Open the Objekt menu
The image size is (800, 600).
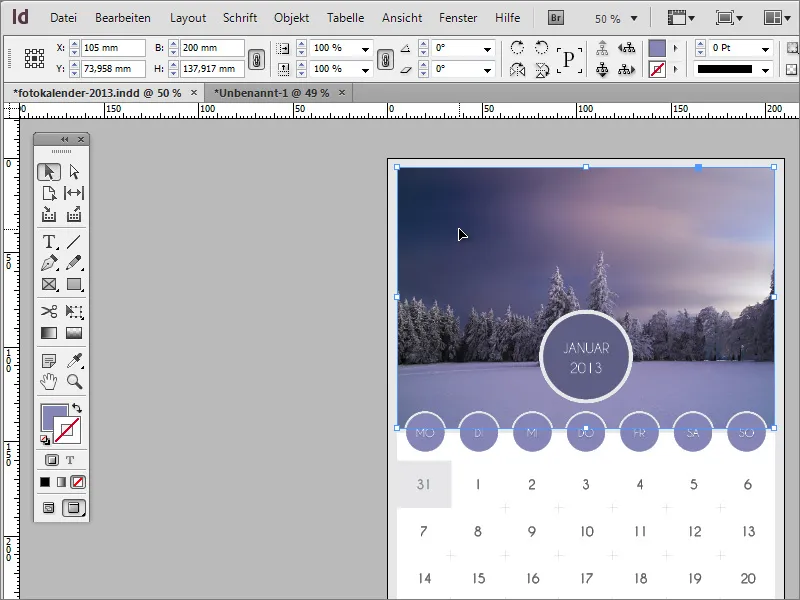coord(291,18)
